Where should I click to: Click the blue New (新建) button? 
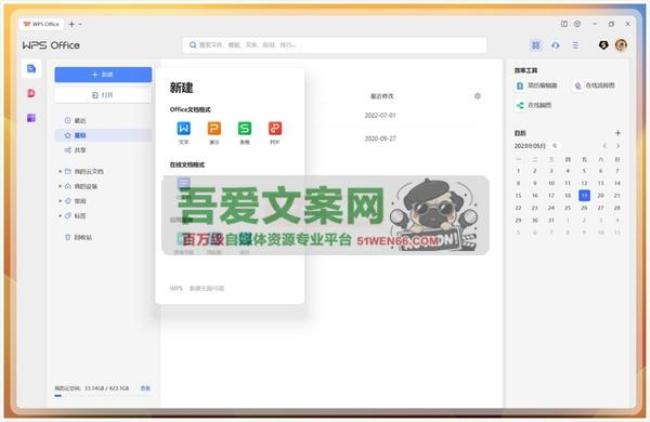[103, 75]
